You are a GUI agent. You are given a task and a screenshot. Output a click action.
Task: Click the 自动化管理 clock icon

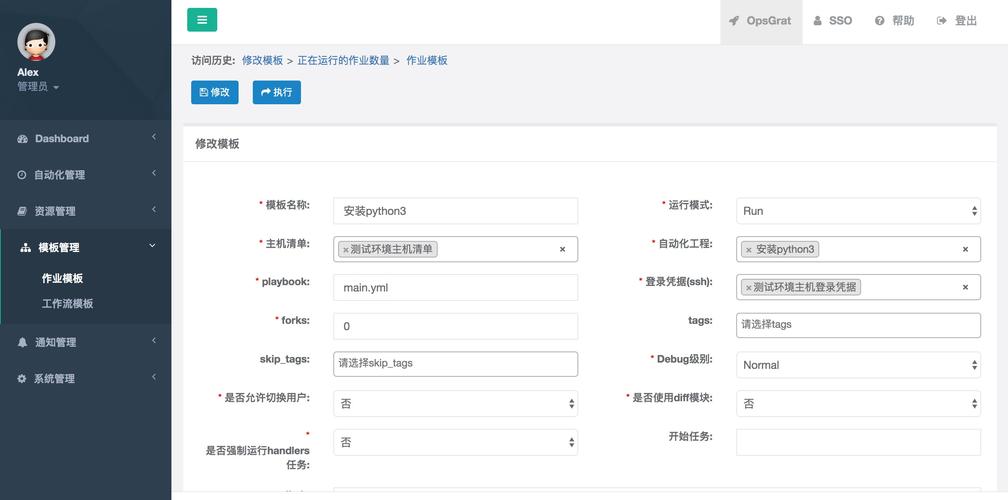click(22, 175)
